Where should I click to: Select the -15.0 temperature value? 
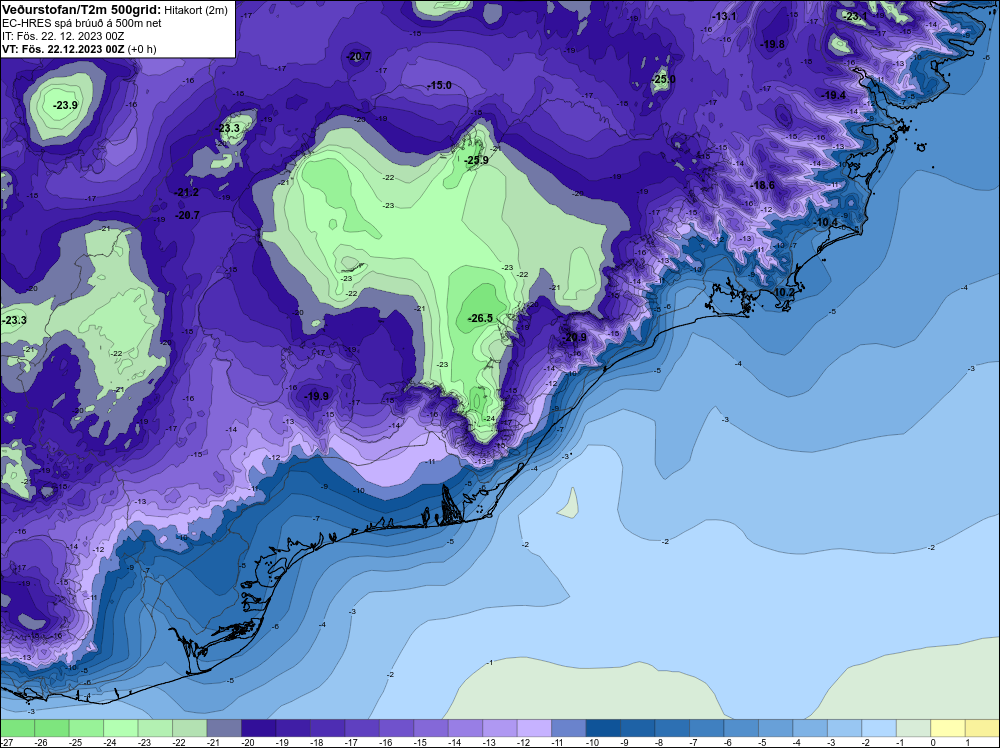[x=439, y=85]
